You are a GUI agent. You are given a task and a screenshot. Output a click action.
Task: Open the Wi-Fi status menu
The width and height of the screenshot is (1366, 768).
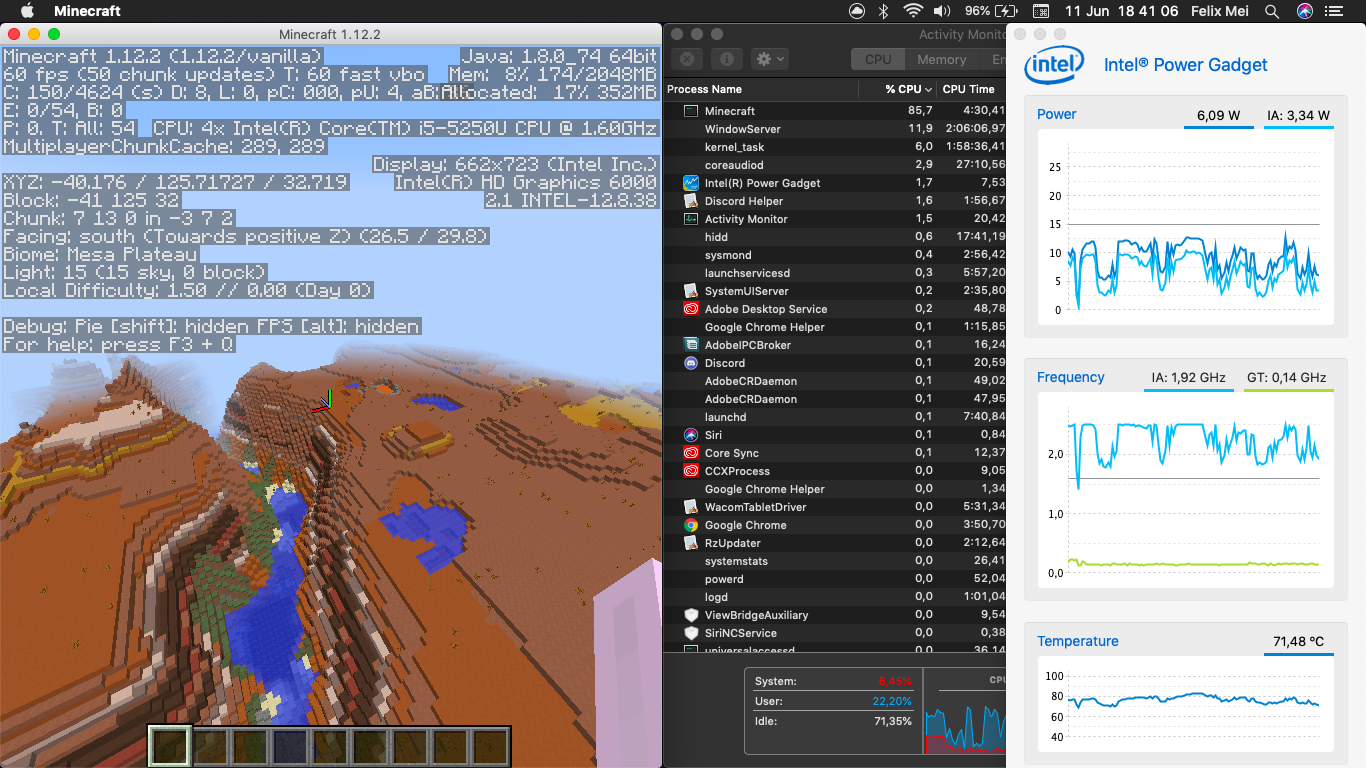pos(912,11)
